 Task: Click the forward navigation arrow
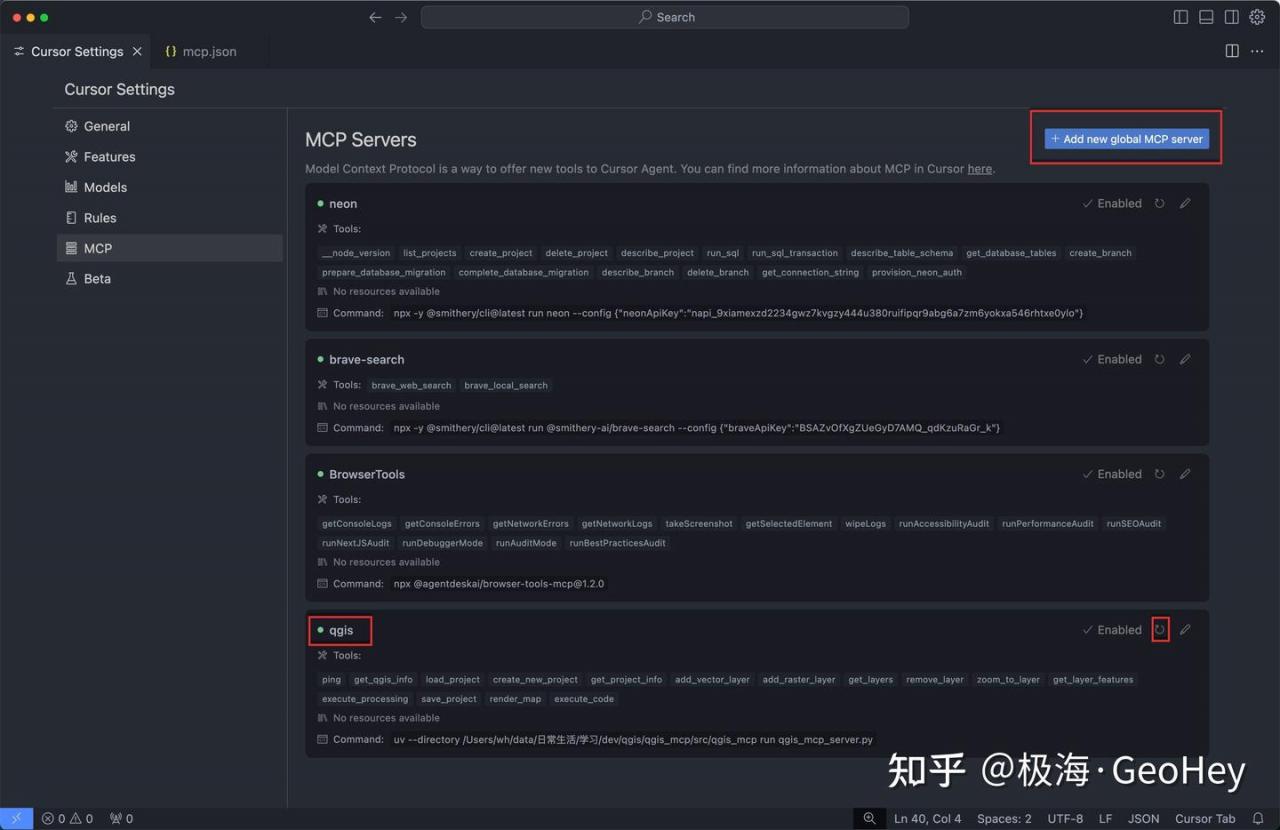(401, 17)
